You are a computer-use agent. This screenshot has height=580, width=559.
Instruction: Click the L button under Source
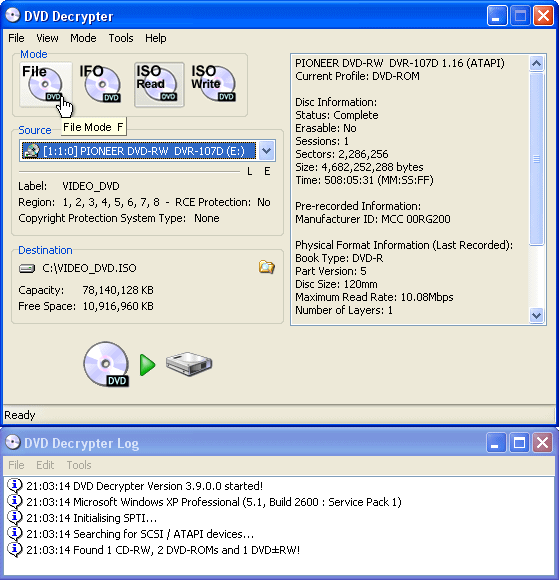250,171
